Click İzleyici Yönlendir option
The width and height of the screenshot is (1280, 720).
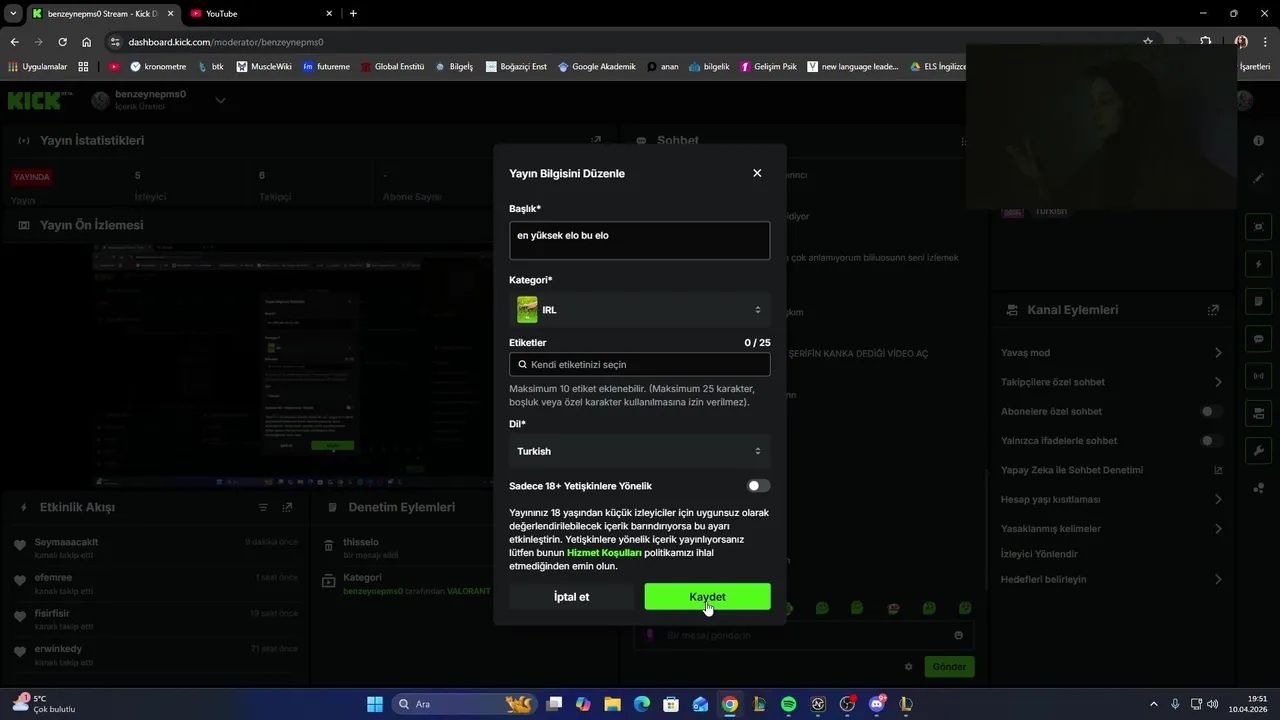[x=1039, y=554]
